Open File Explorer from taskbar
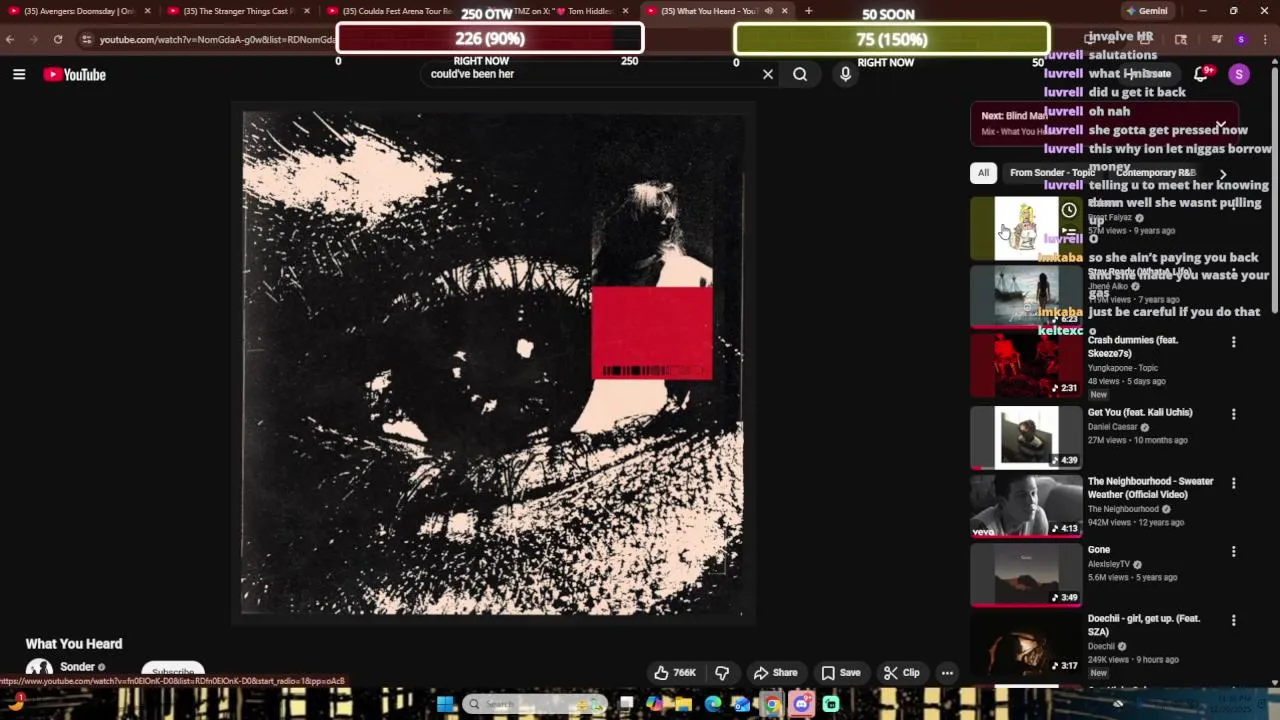Viewport: 1280px width, 720px height. coord(683,704)
